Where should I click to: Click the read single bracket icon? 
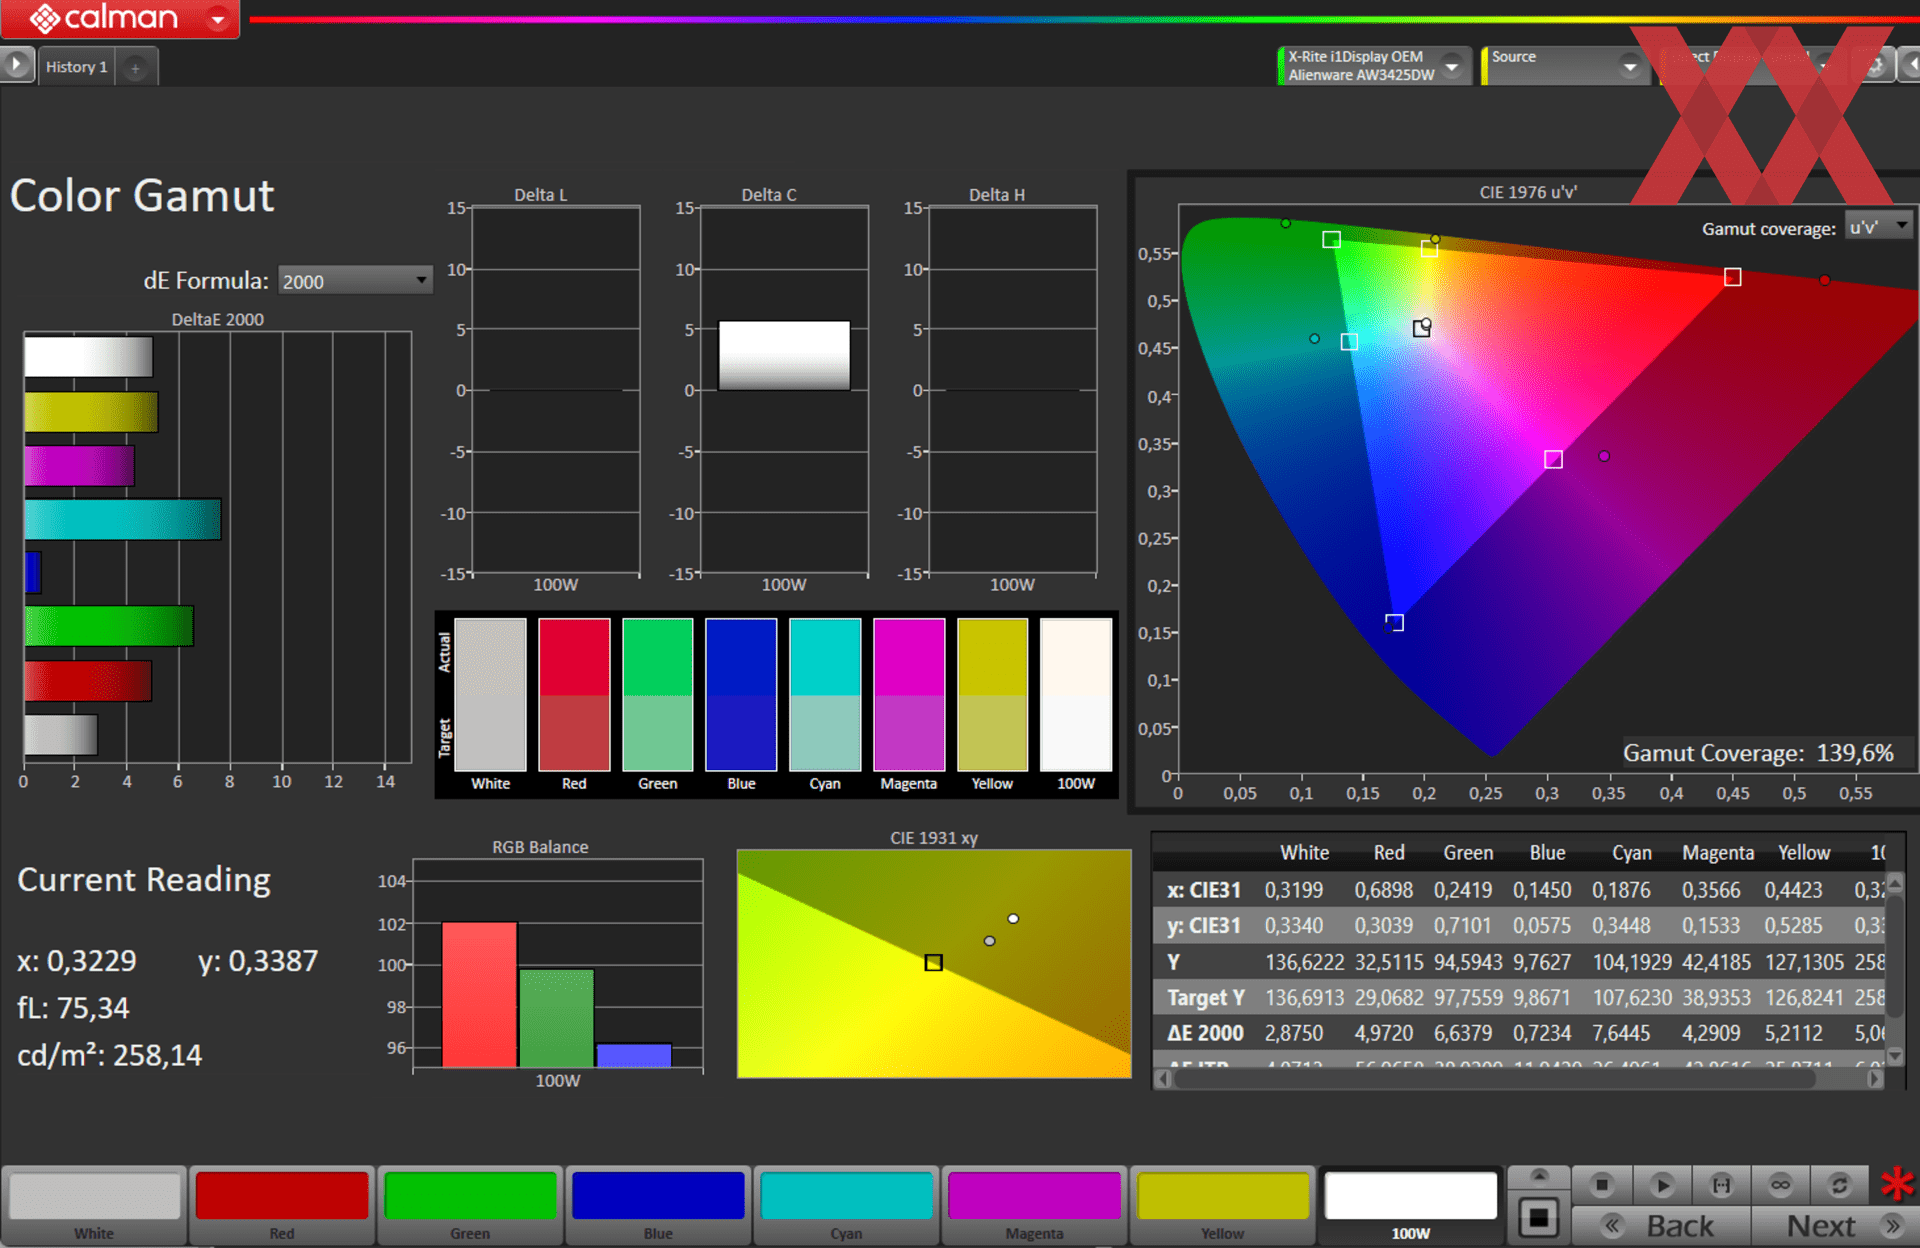[1721, 1185]
